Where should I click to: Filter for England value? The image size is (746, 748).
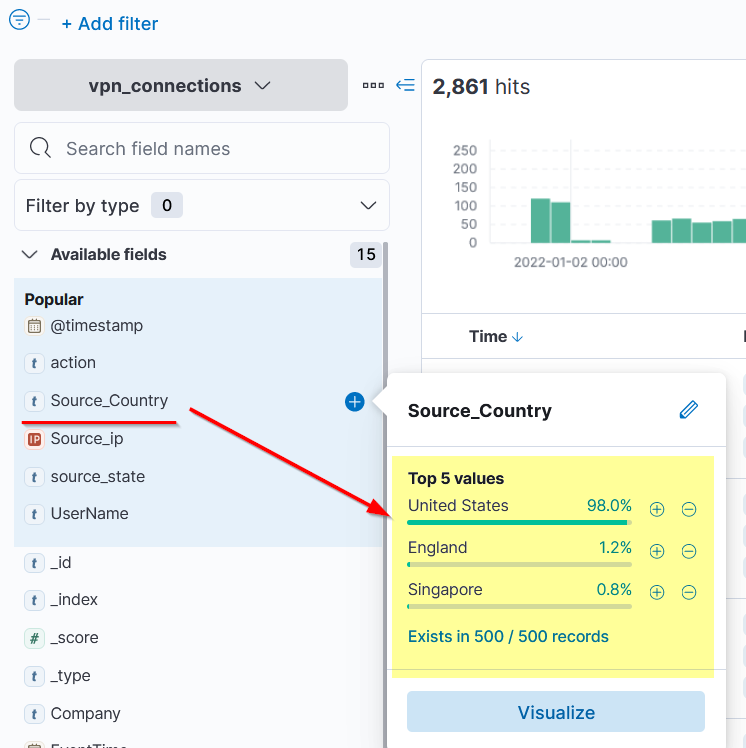point(657,551)
